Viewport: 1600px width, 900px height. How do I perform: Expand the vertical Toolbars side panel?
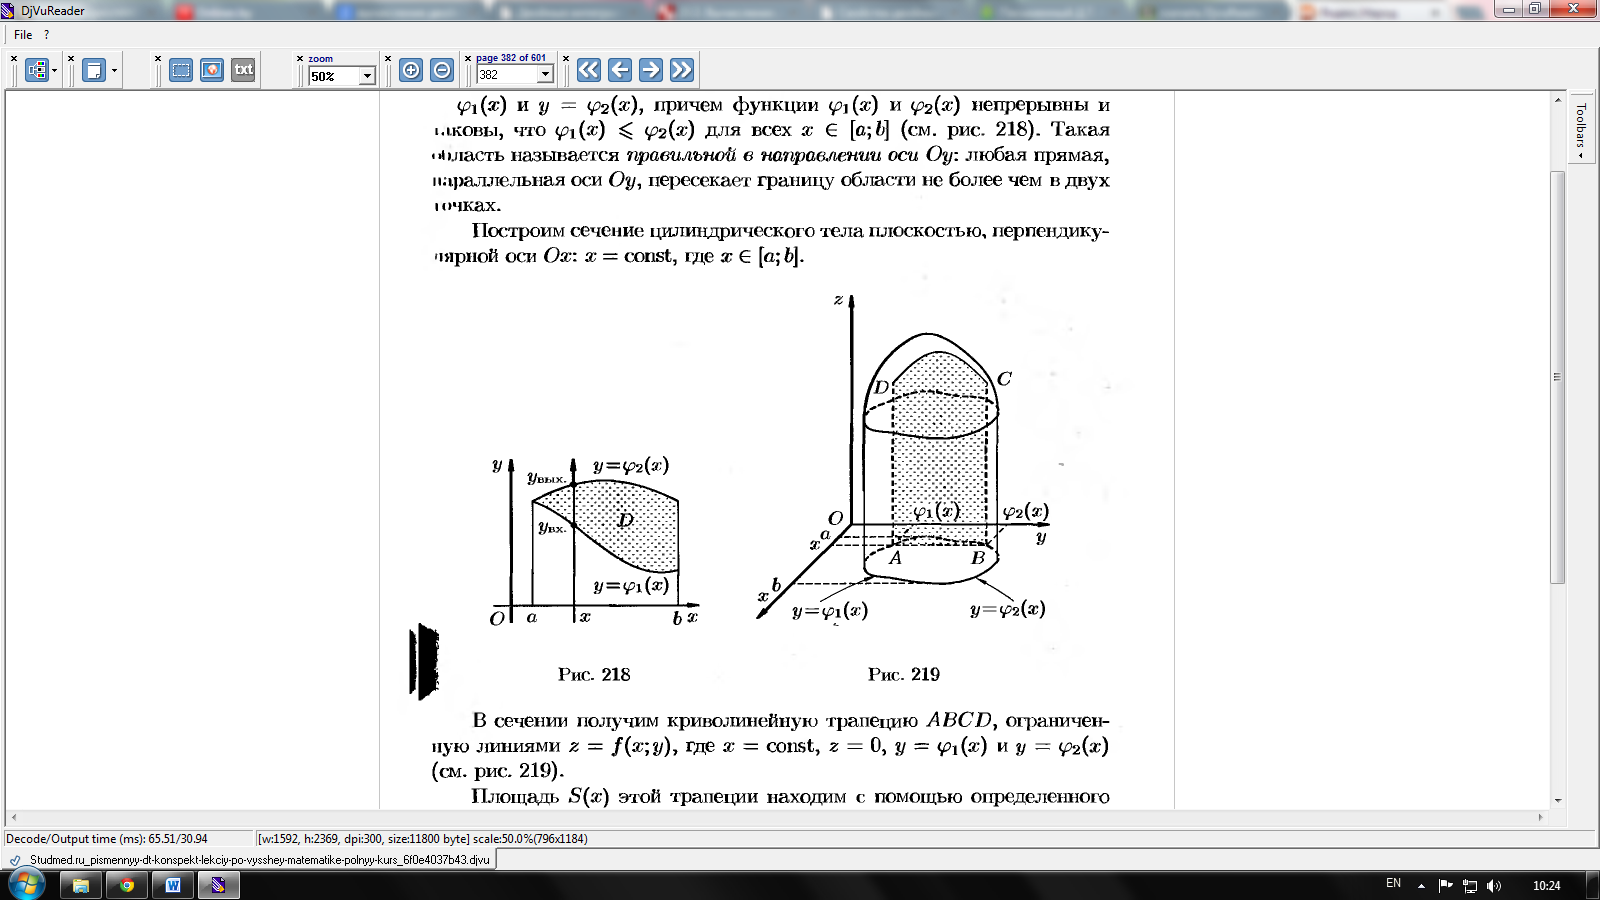click(1581, 127)
